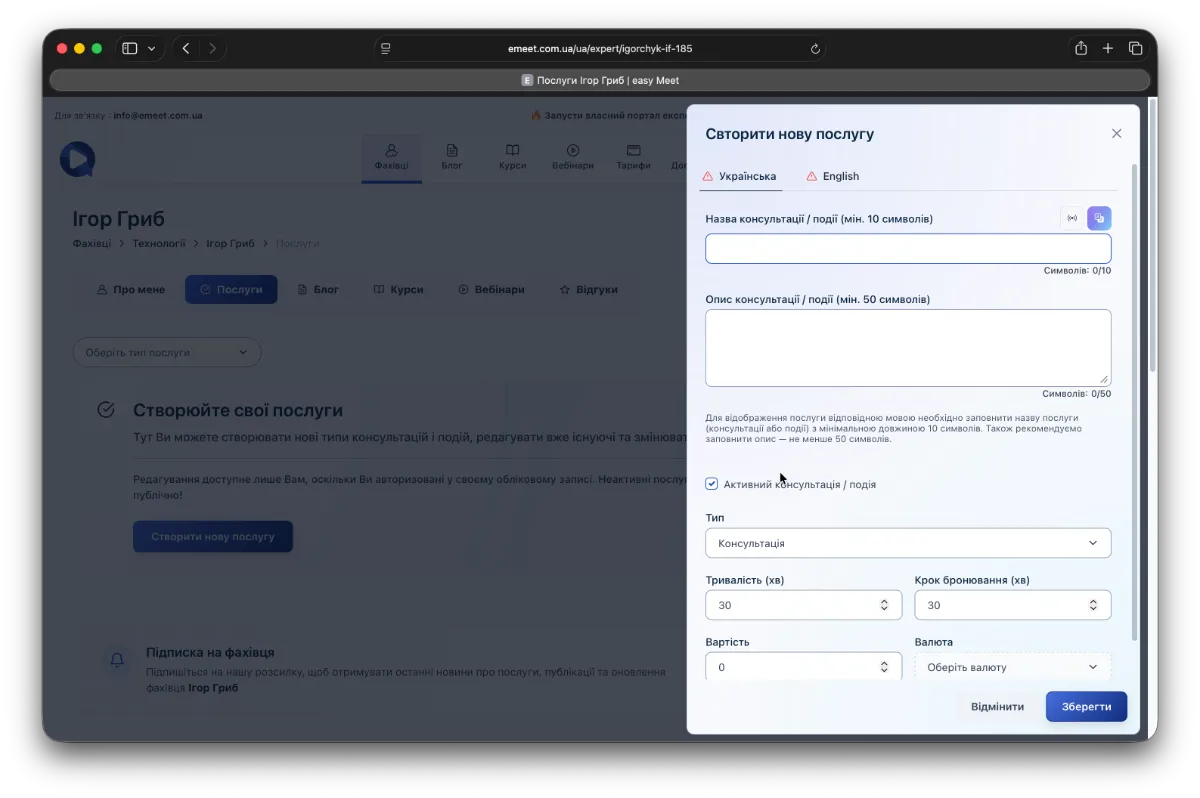Open the 'Тип' Консультація dropdown
The image size is (1200, 798).
click(907, 543)
